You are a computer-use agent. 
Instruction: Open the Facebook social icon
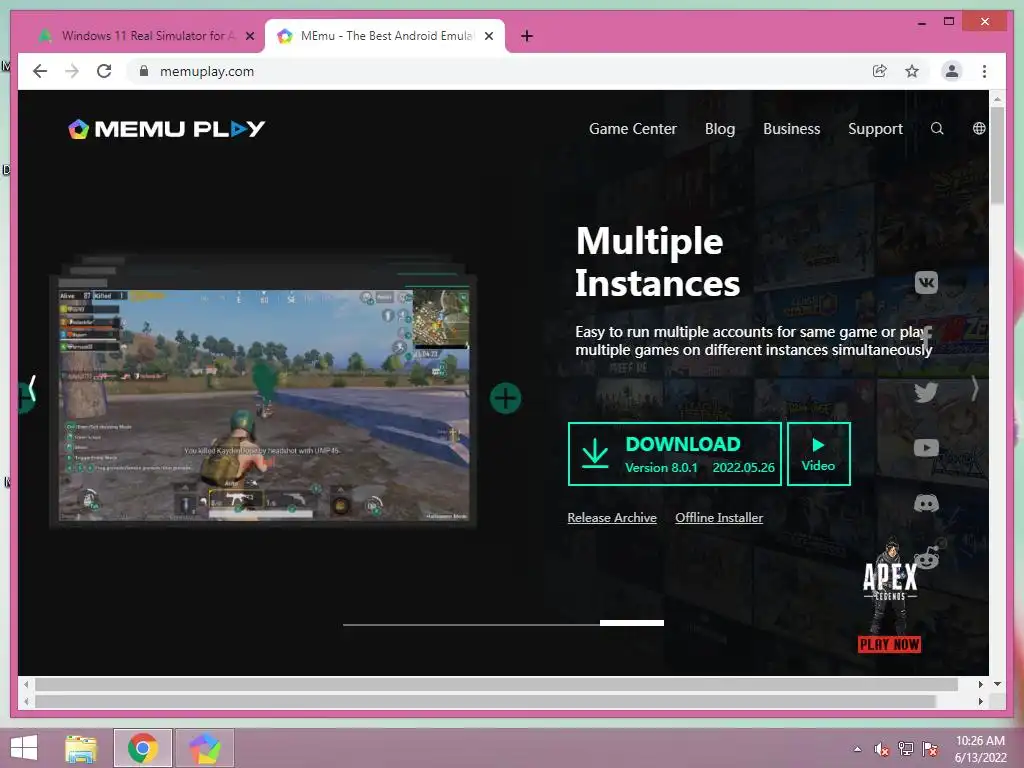pos(926,338)
